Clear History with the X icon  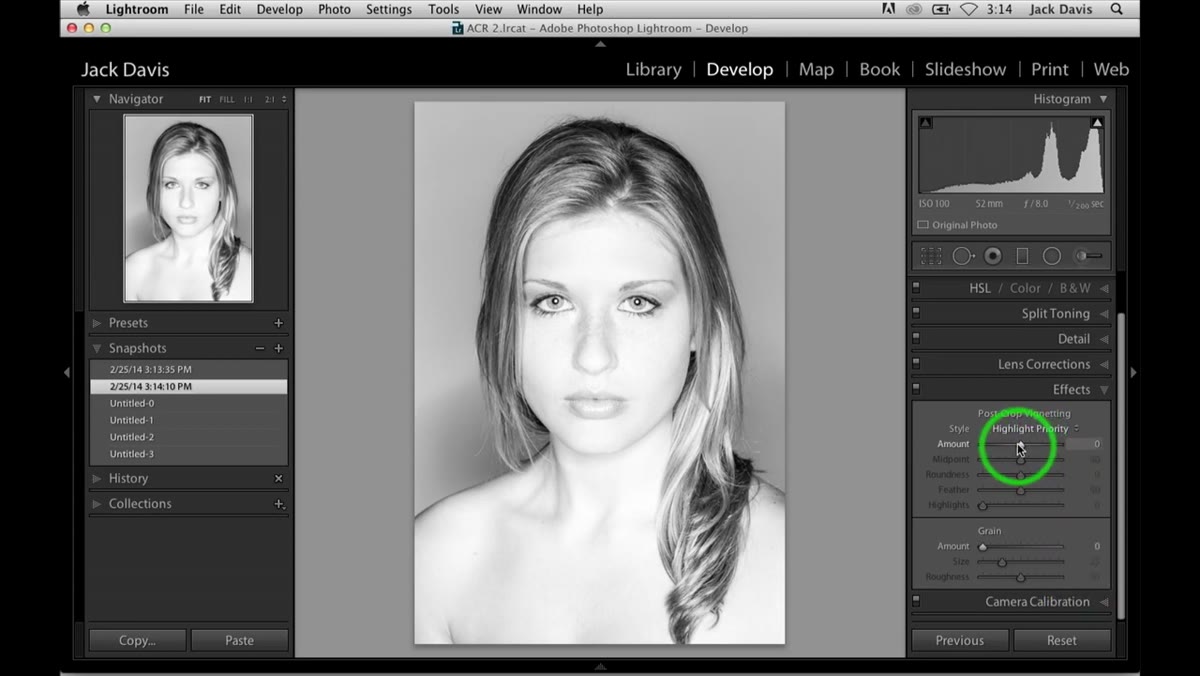[279, 479]
